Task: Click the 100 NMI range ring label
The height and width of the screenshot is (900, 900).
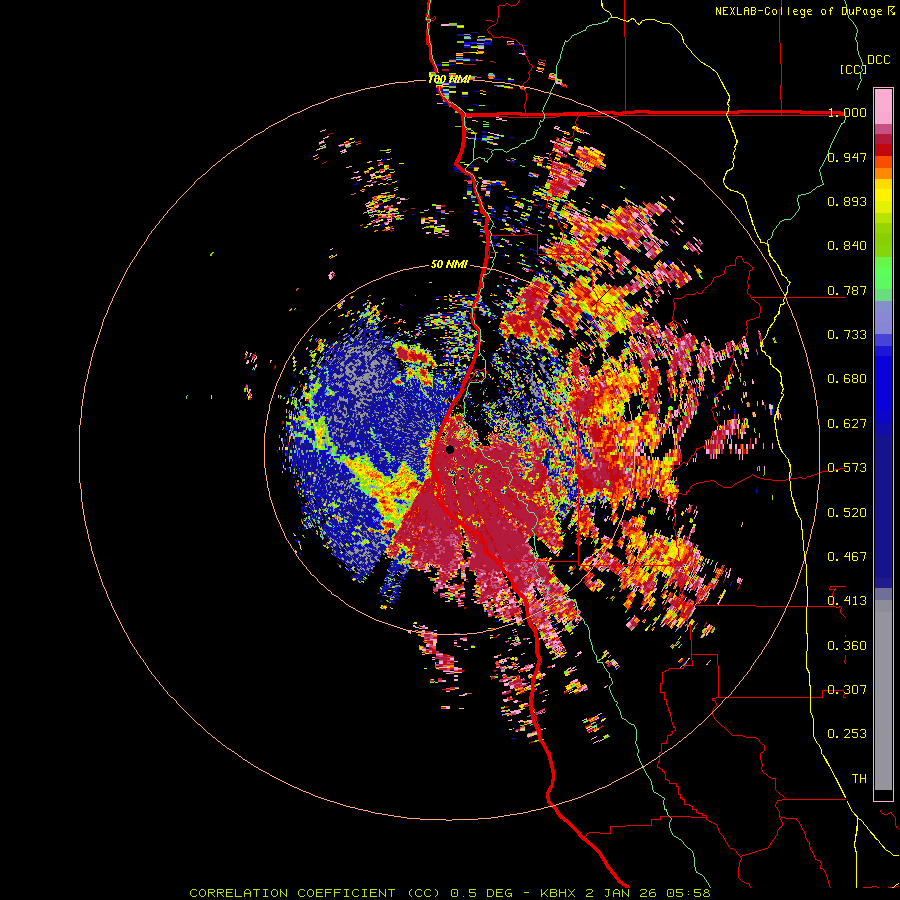Action: (x=449, y=79)
